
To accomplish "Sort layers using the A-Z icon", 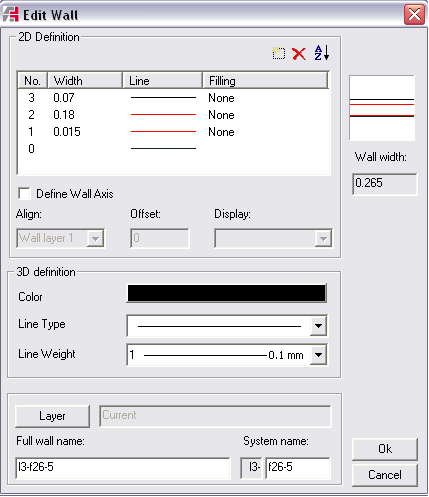I will click(x=322, y=53).
